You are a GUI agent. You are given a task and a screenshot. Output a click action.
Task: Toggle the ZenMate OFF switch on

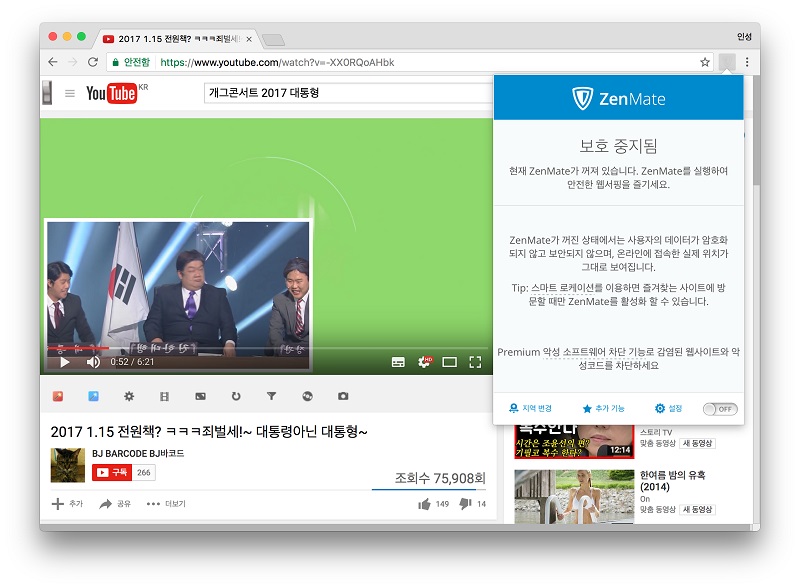[x=720, y=409]
